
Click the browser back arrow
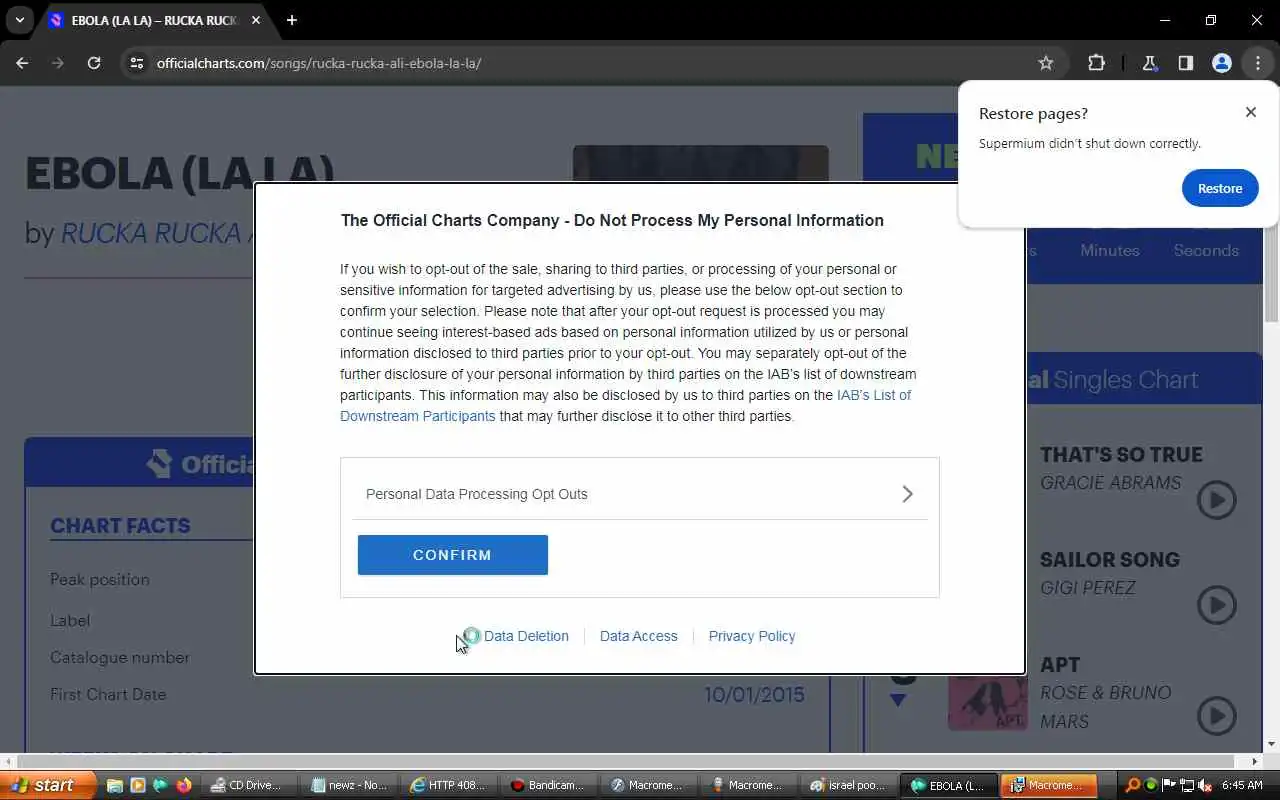tap(22, 63)
